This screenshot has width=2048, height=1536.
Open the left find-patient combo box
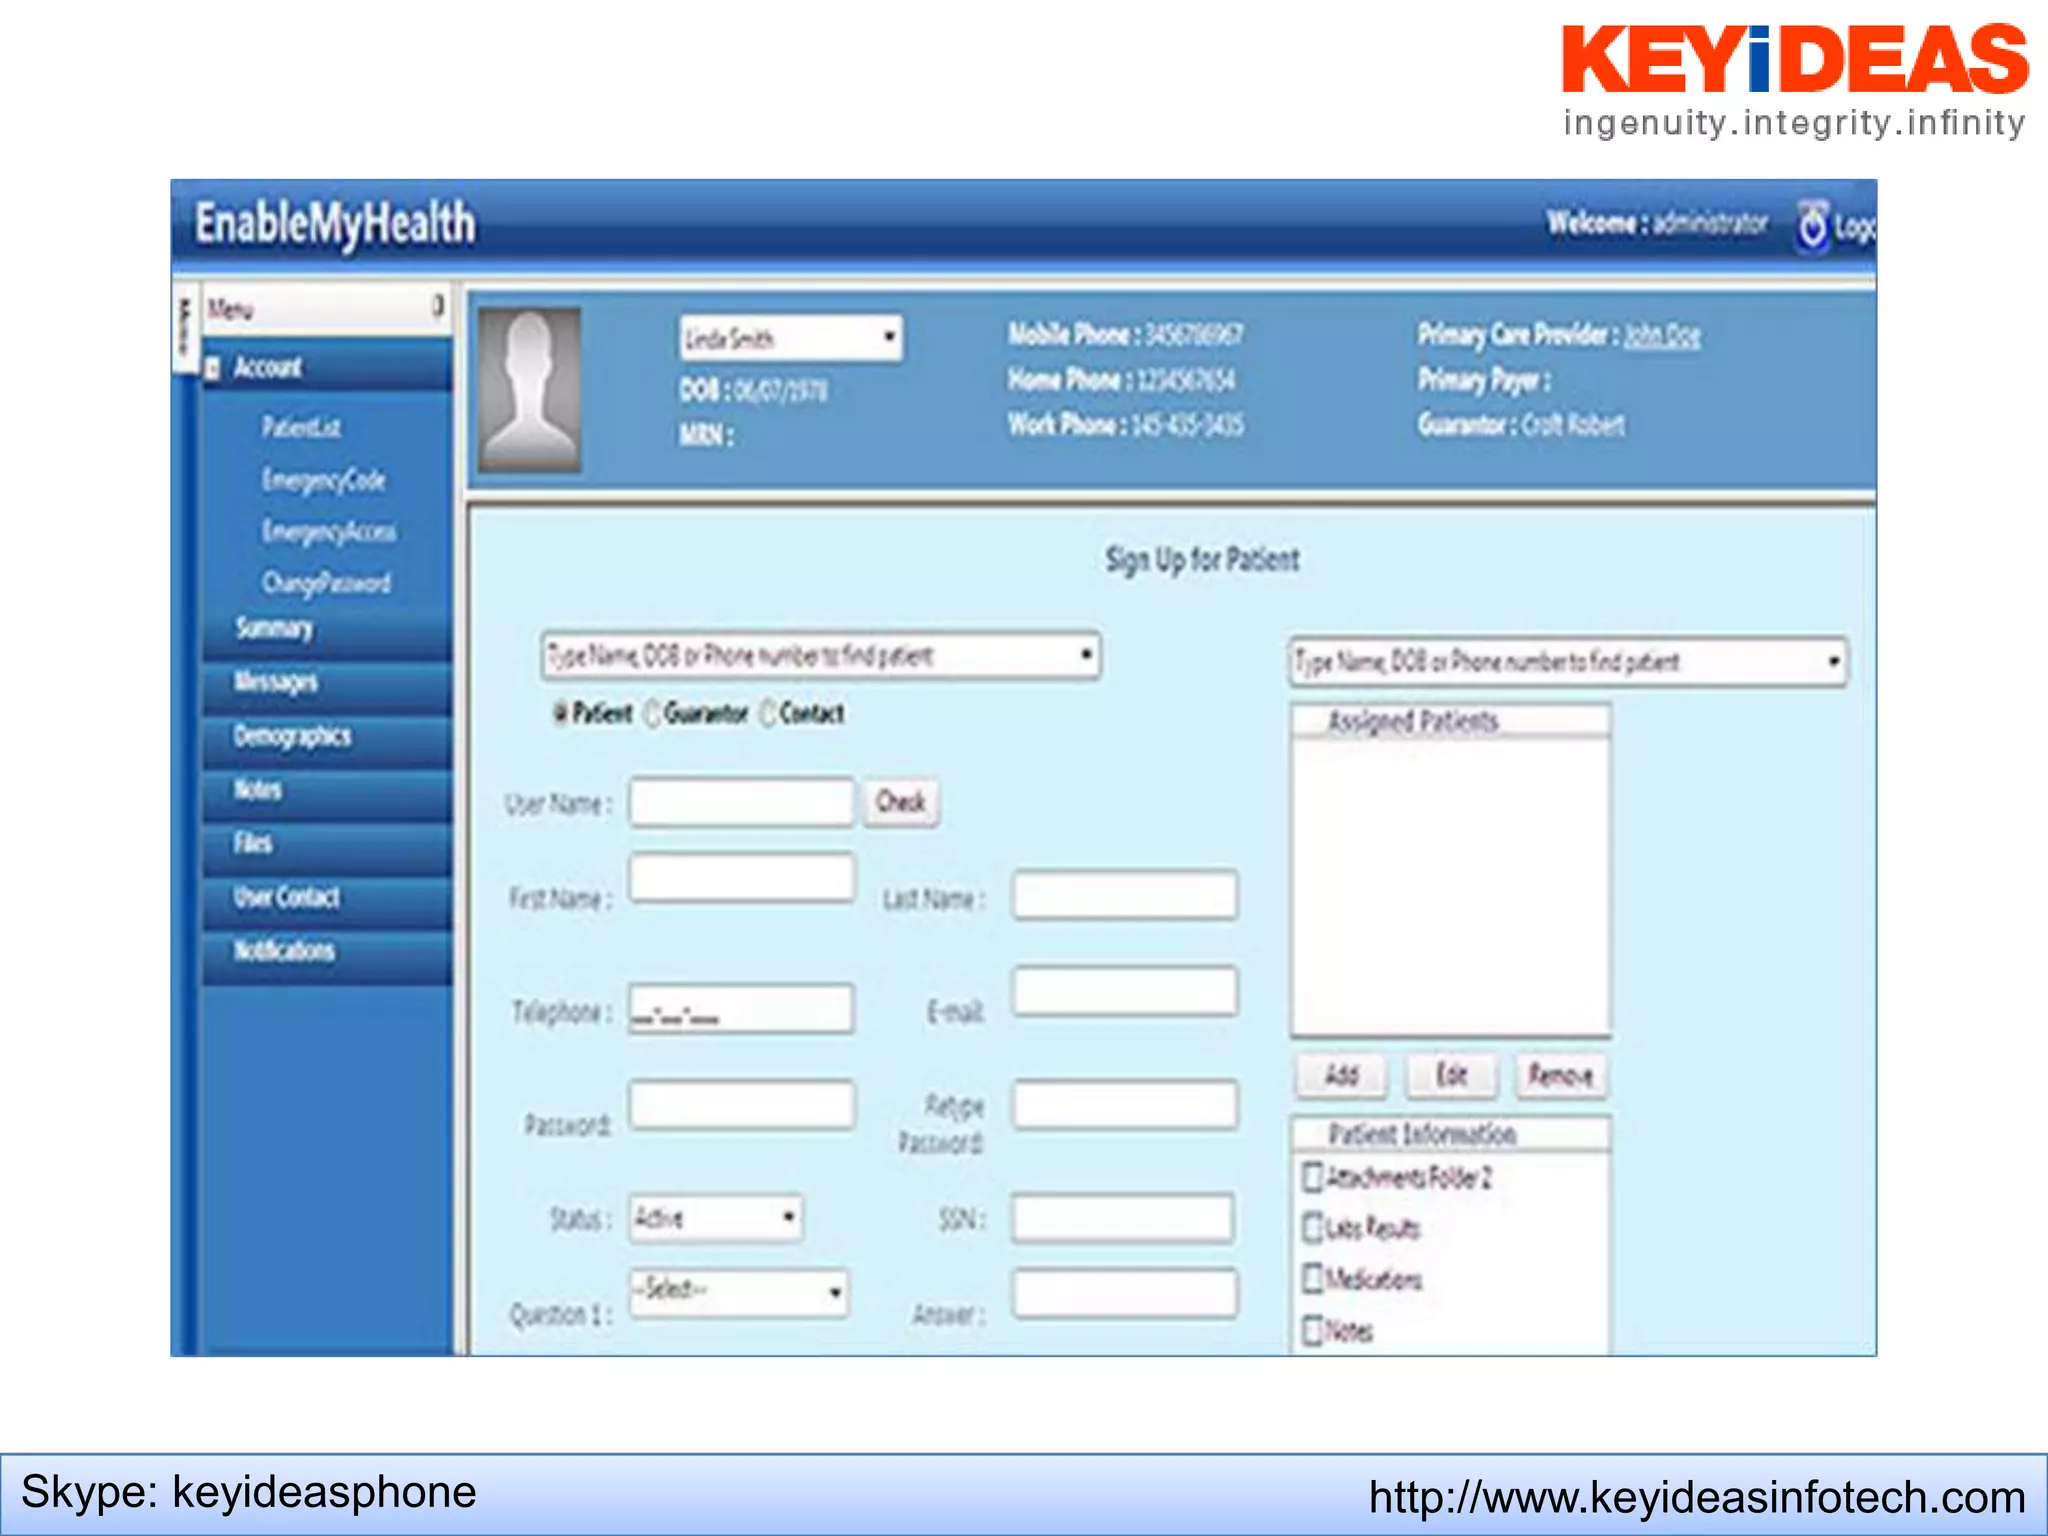[x=820, y=656]
